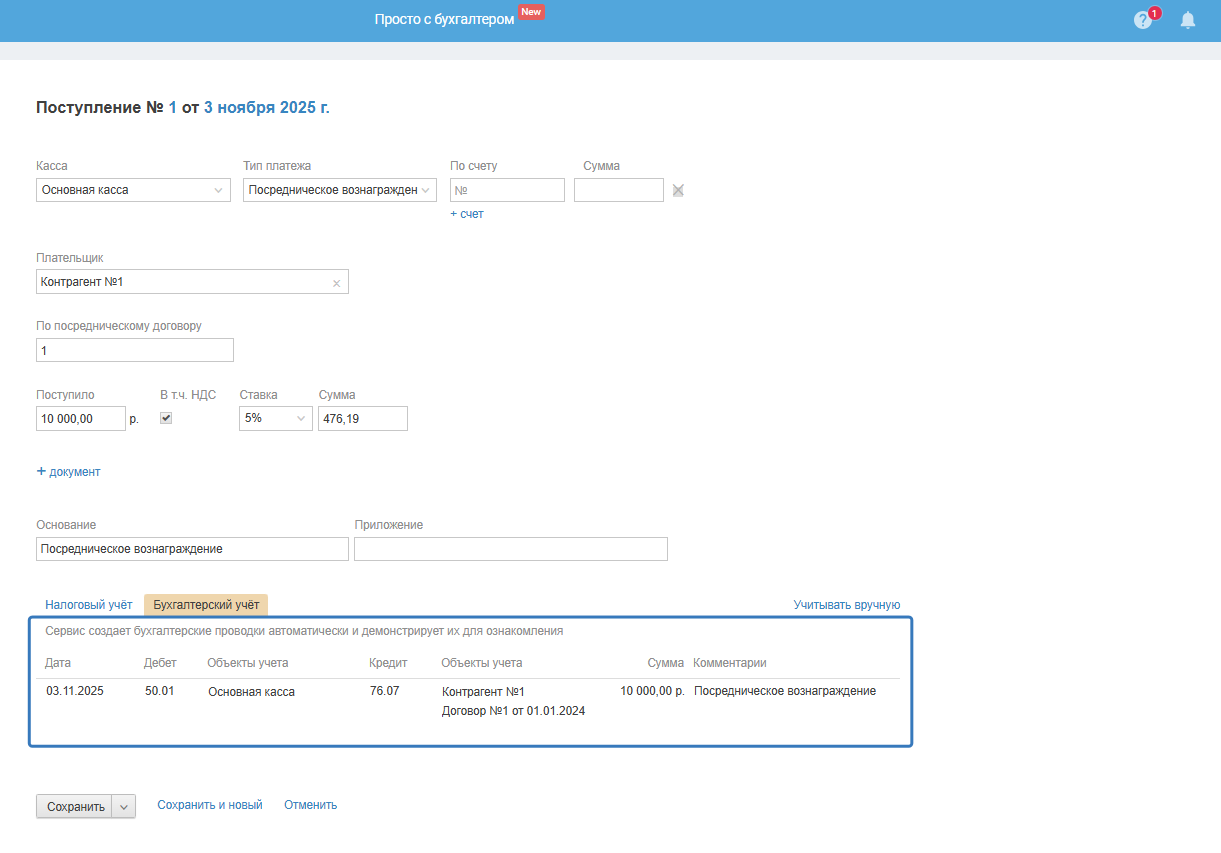Click debit account 50.01 cell
Viewport: 1221px width, 853px height.
click(x=159, y=691)
